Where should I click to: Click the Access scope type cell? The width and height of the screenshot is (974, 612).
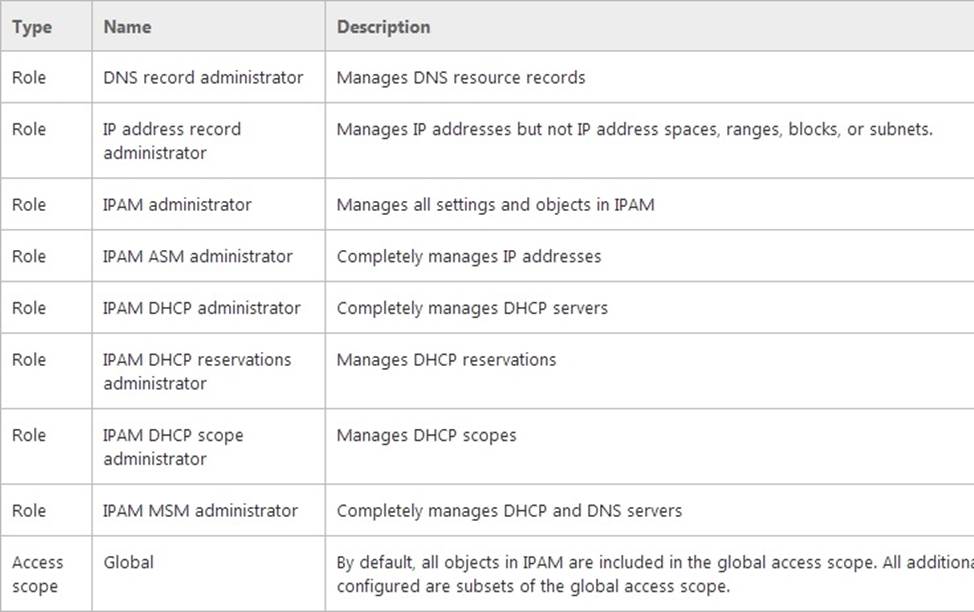tap(37, 574)
